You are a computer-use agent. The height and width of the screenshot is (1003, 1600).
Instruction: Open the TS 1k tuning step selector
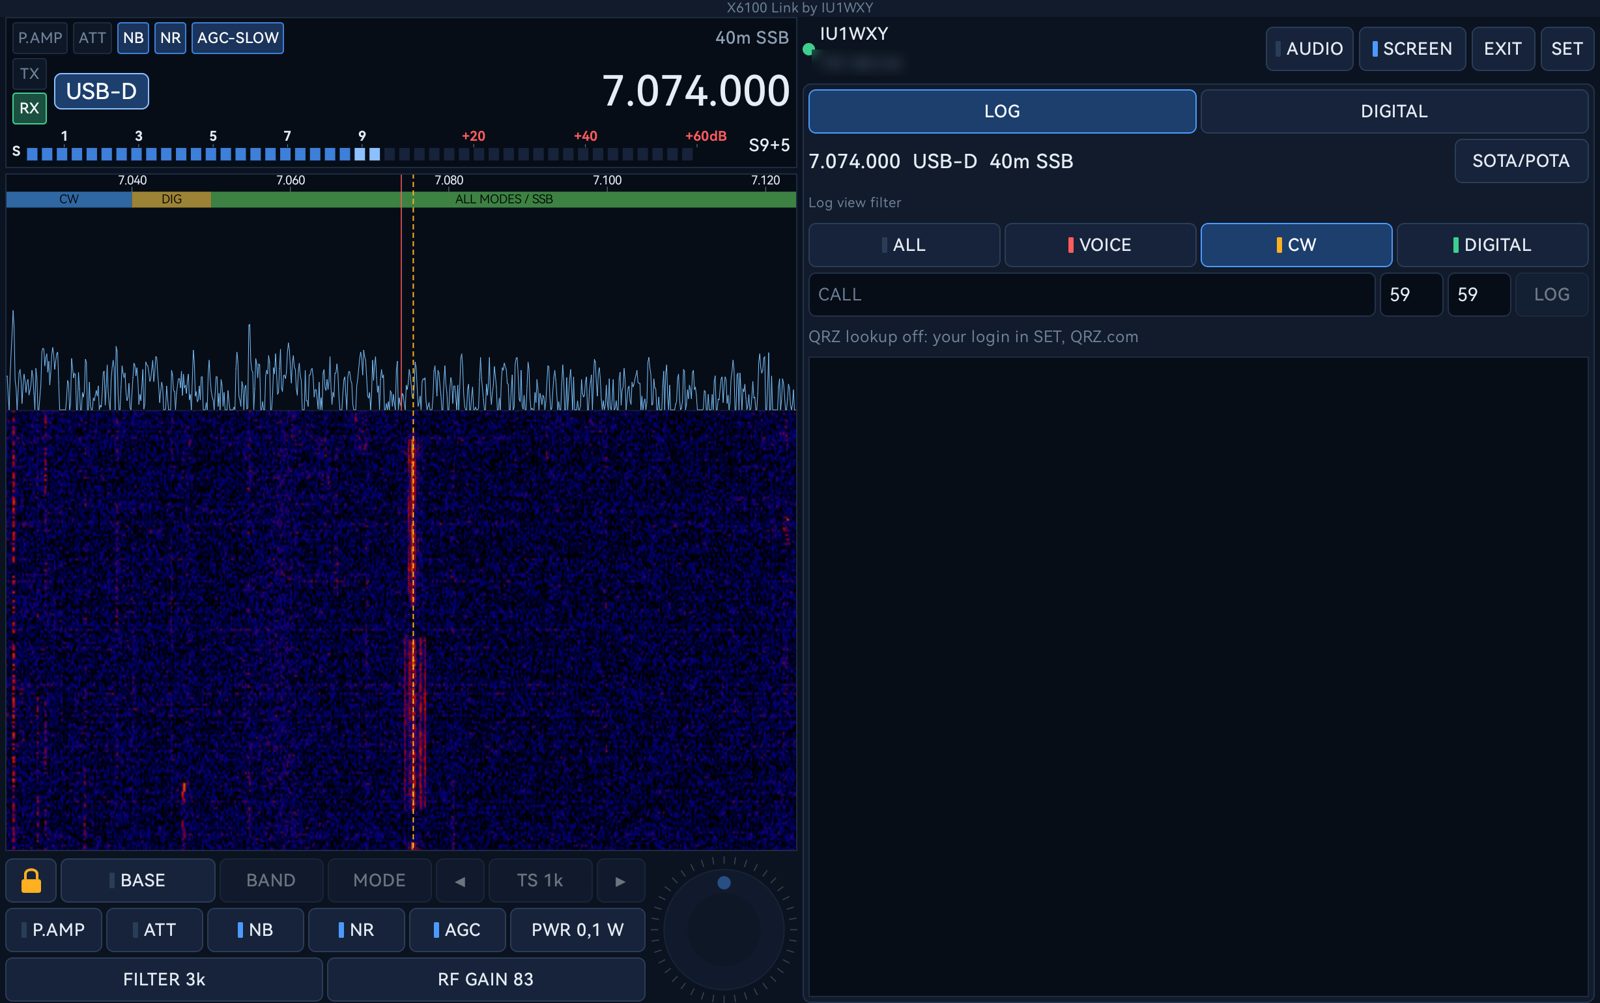pyautogui.click(x=540, y=880)
